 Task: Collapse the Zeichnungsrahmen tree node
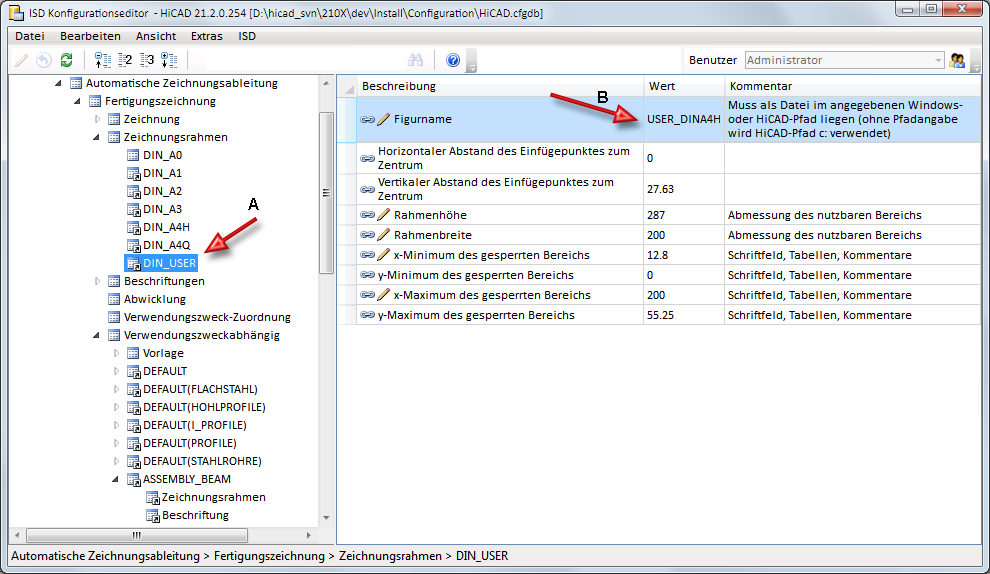(x=98, y=137)
